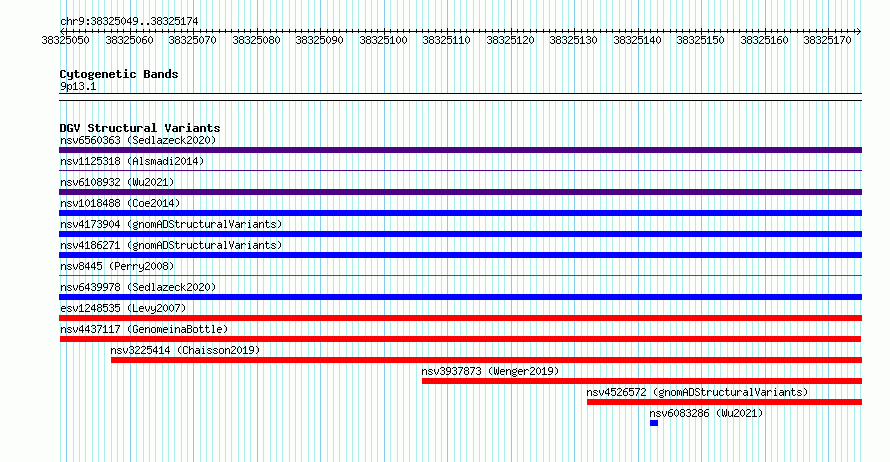Click the 38325080 ruler tick label
The height and width of the screenshot is (462, 890).
[x=257, y=40]
